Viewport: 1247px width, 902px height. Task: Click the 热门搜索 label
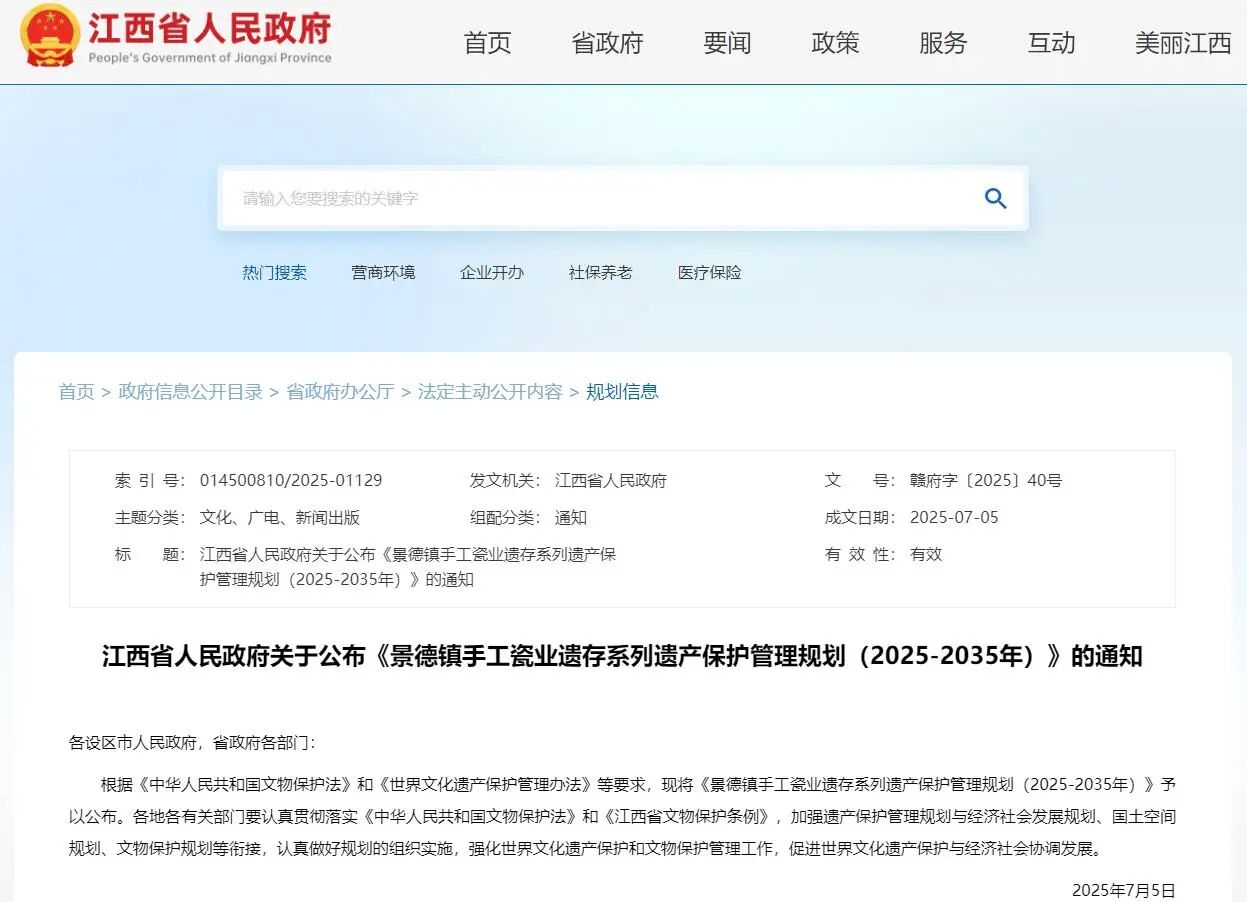274,272
